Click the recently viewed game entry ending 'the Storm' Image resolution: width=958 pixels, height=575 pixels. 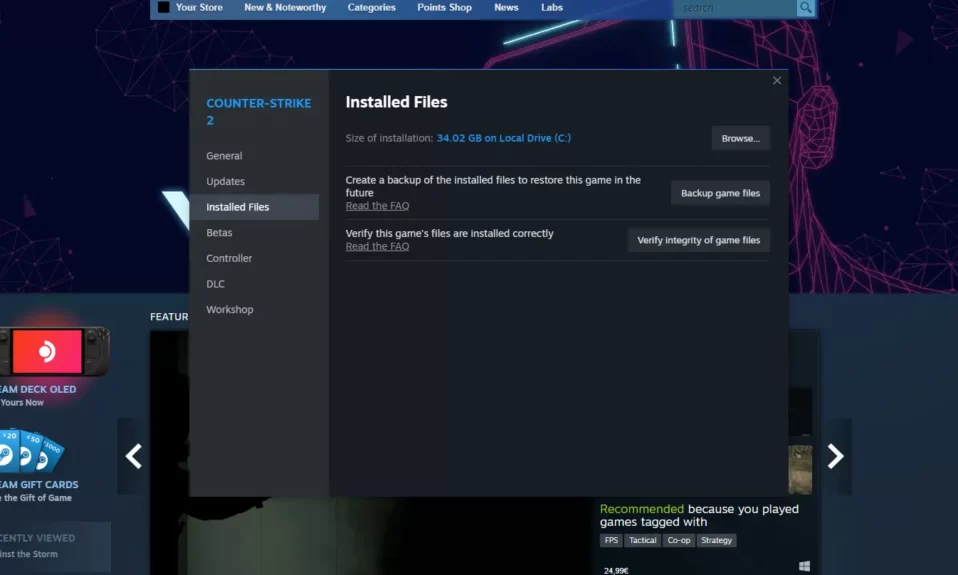29,554
